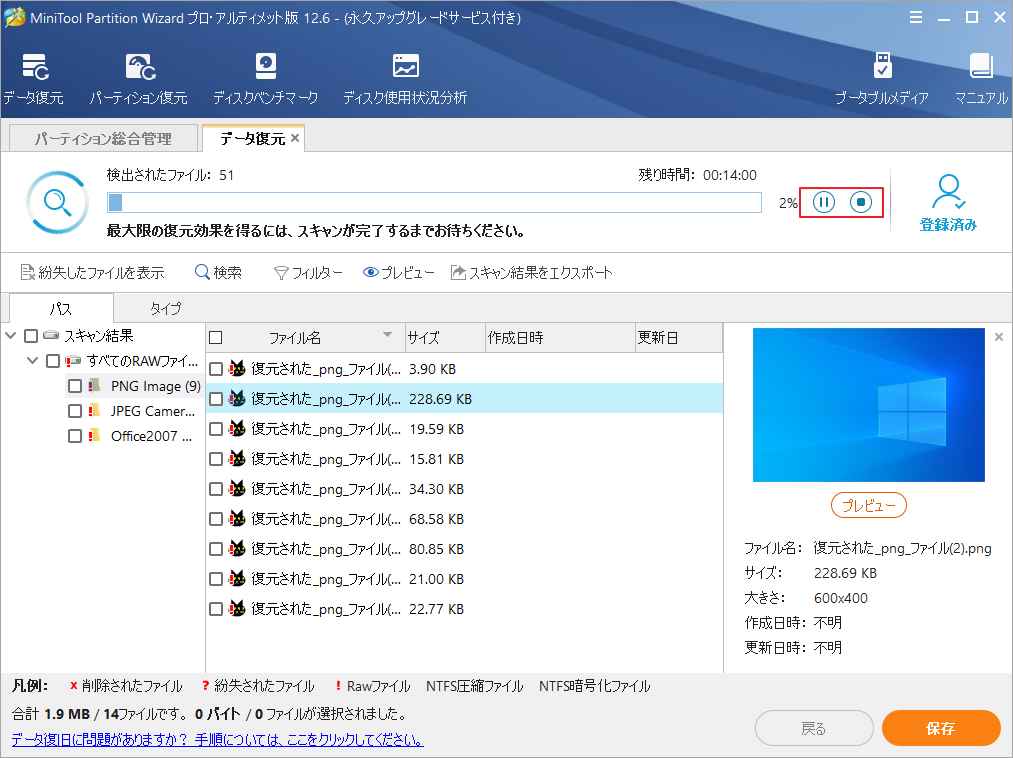Click the Office2007 folder icon in the tree
1013x758 pixels.
pyautogui.click(x=95, y=436)
